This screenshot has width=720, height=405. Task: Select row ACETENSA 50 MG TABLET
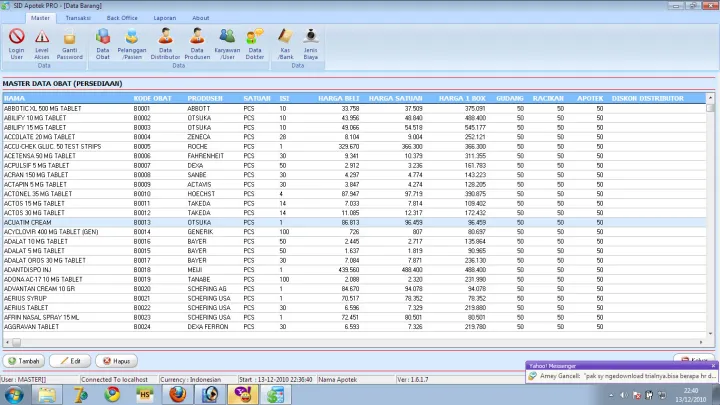354,156
